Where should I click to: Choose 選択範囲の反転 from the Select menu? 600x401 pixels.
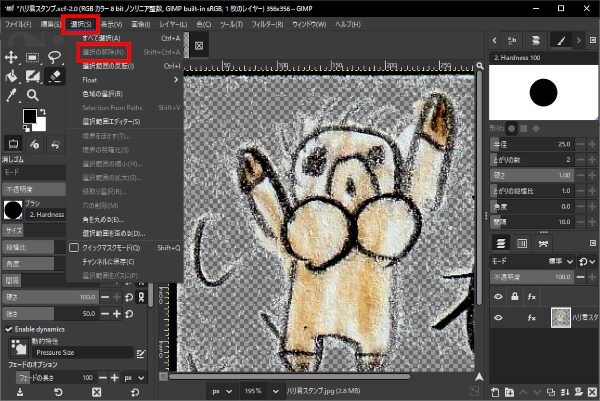(125, 66)
